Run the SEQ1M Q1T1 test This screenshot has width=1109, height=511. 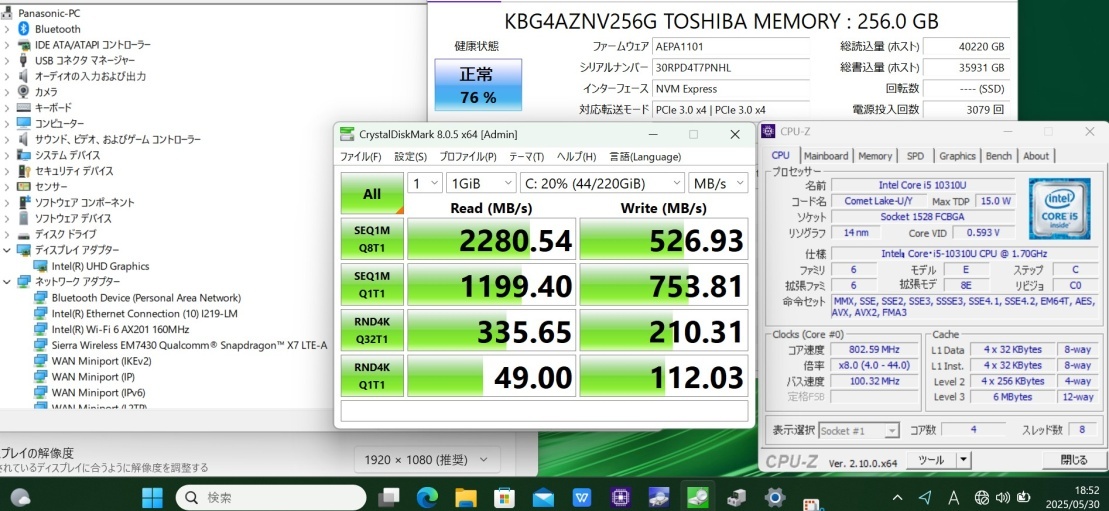[372, 285]
